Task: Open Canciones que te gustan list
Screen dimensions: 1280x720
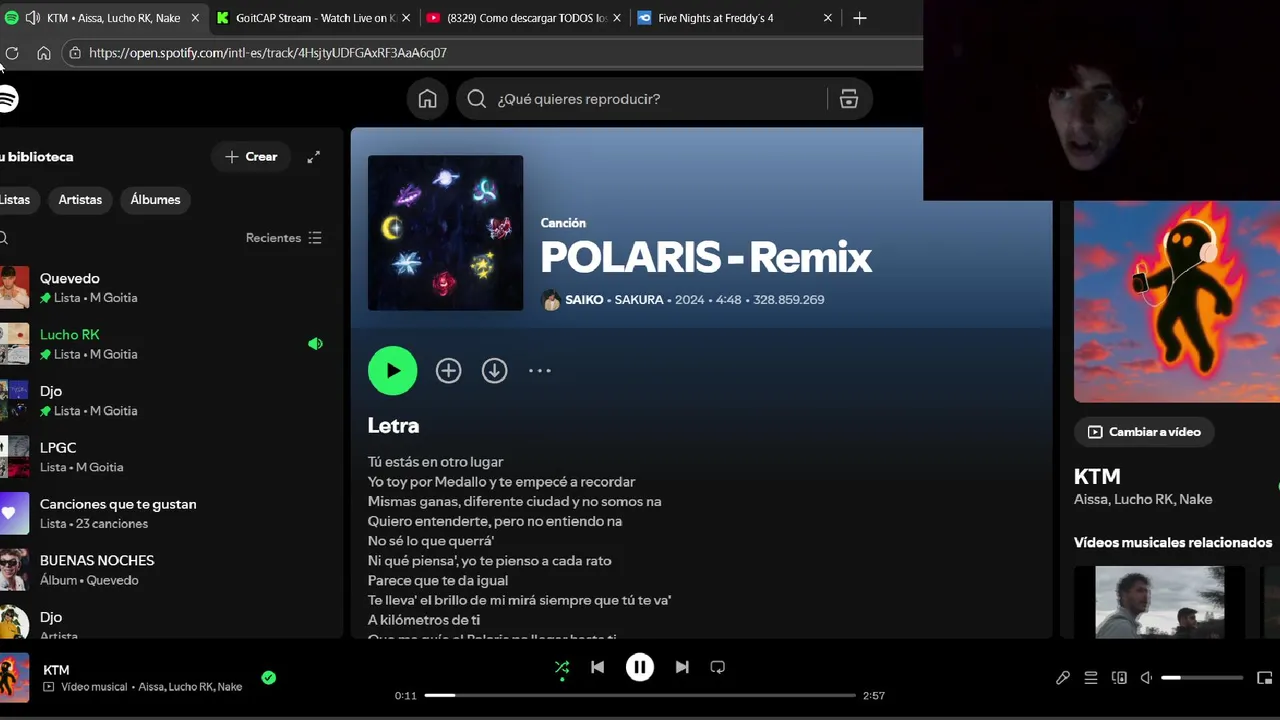Action: tap(168, 513)
